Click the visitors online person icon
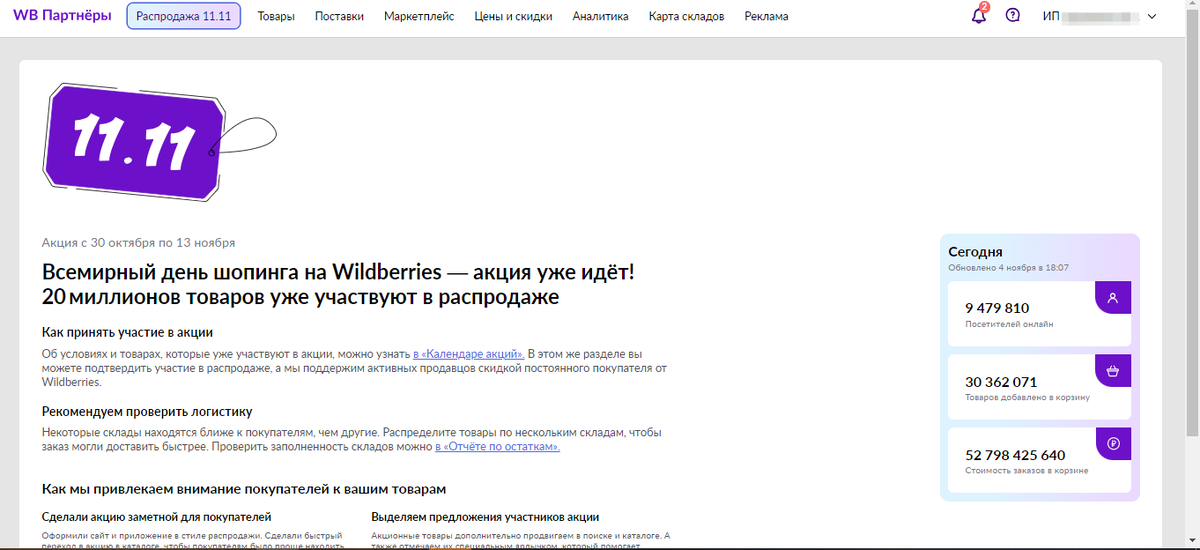Viewport: 1200px width, 550px height. tap(1113, 298)
